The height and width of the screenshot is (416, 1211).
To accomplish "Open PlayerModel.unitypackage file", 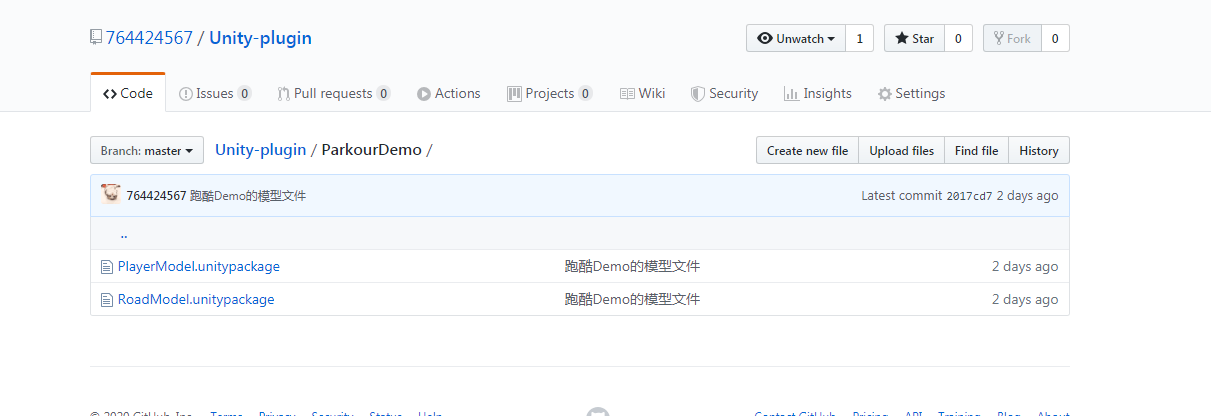I will [x=199, y=266].
